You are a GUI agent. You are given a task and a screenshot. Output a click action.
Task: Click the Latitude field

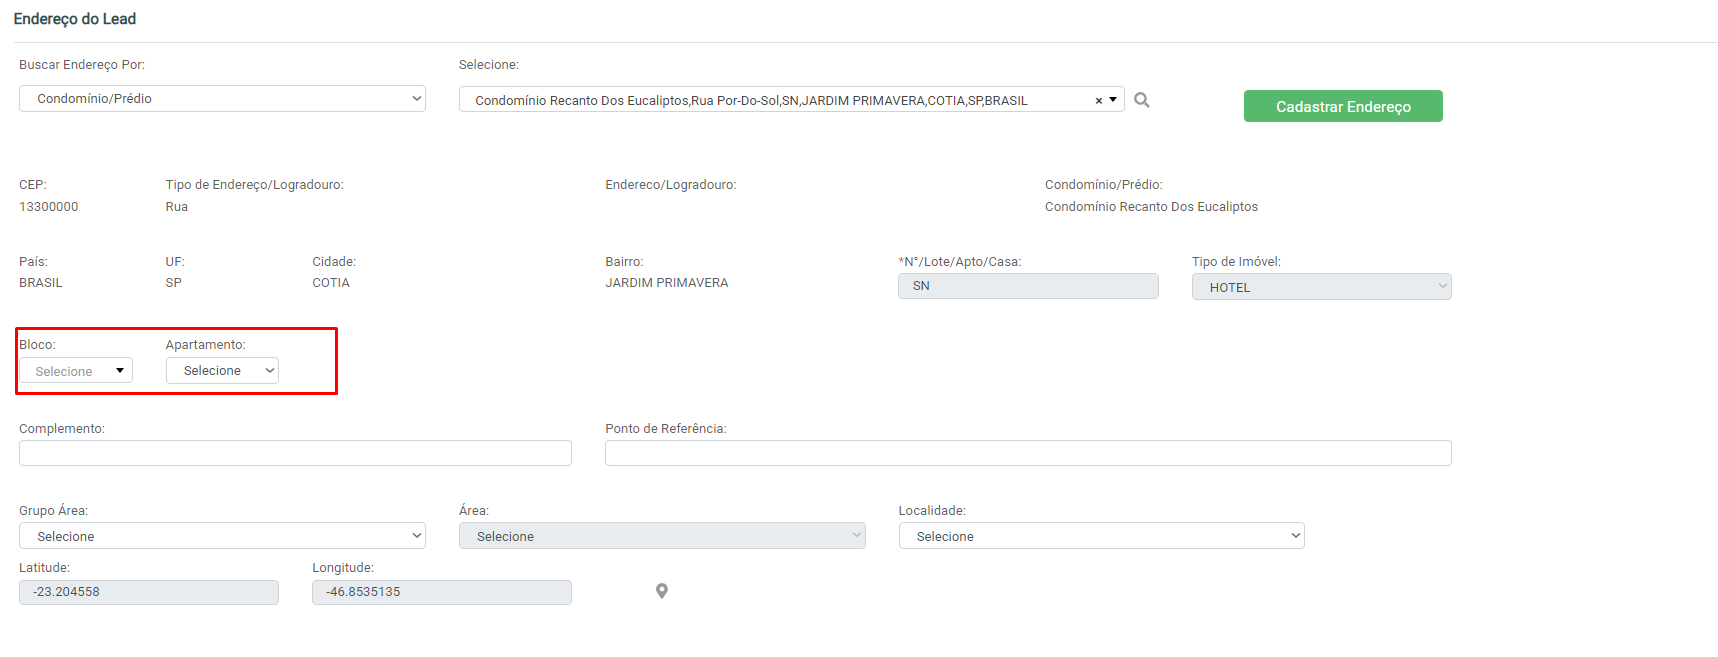(149, 592)
